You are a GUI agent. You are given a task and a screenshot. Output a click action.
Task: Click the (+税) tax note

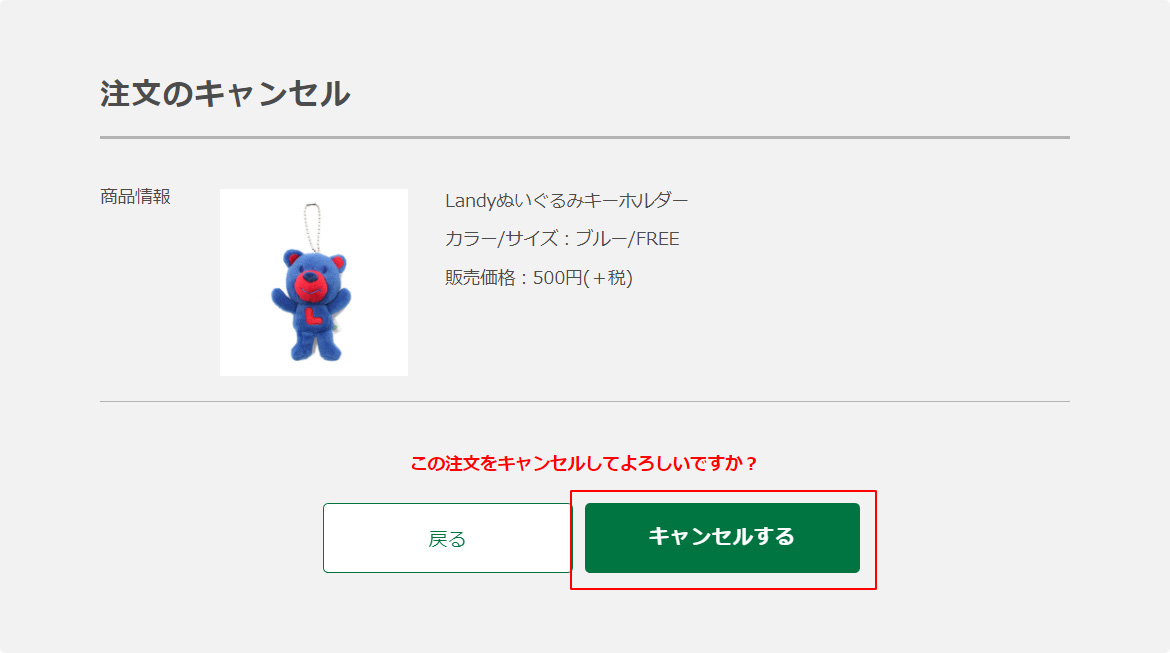(x=608, y=278)
